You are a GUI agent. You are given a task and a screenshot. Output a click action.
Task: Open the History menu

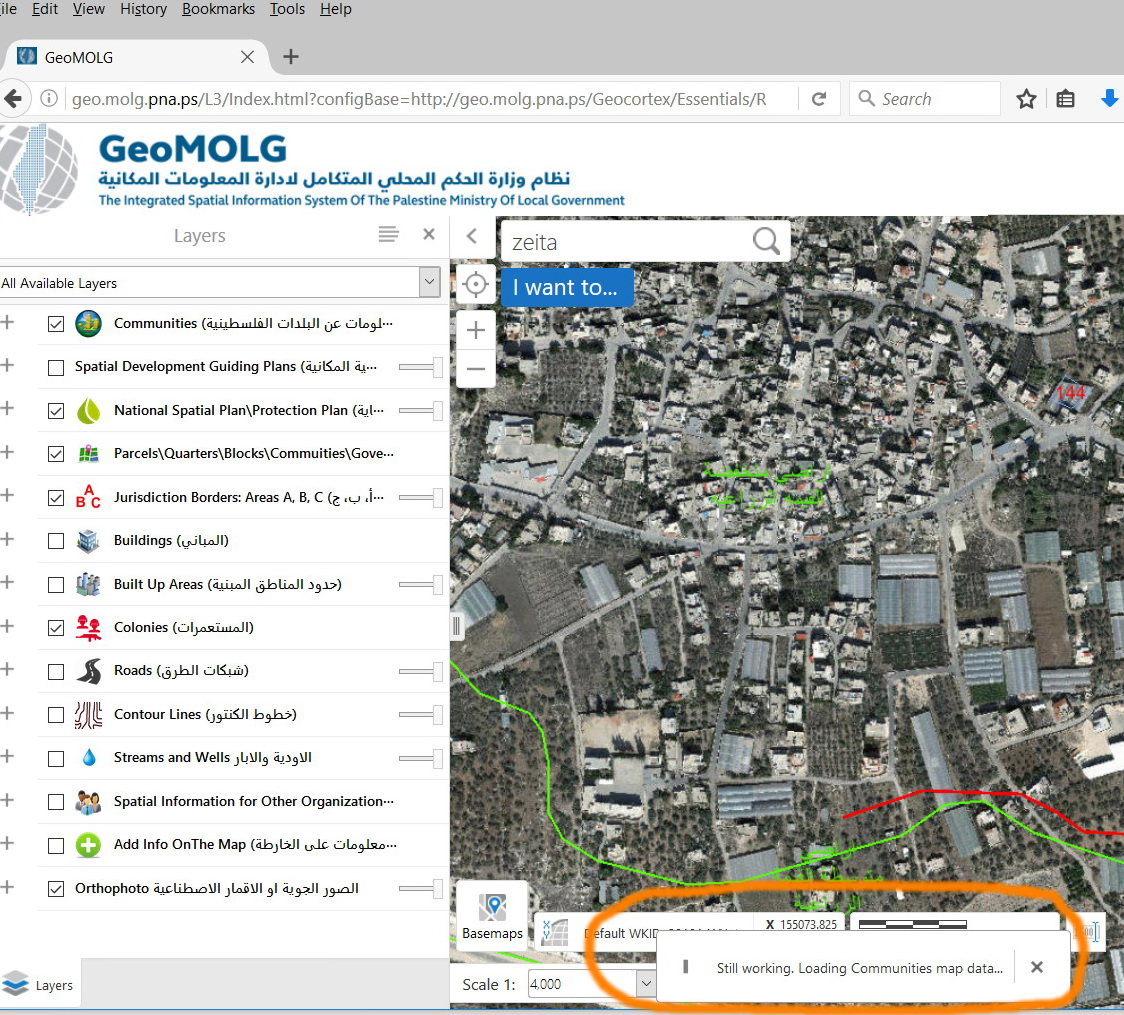click(143, 9)
